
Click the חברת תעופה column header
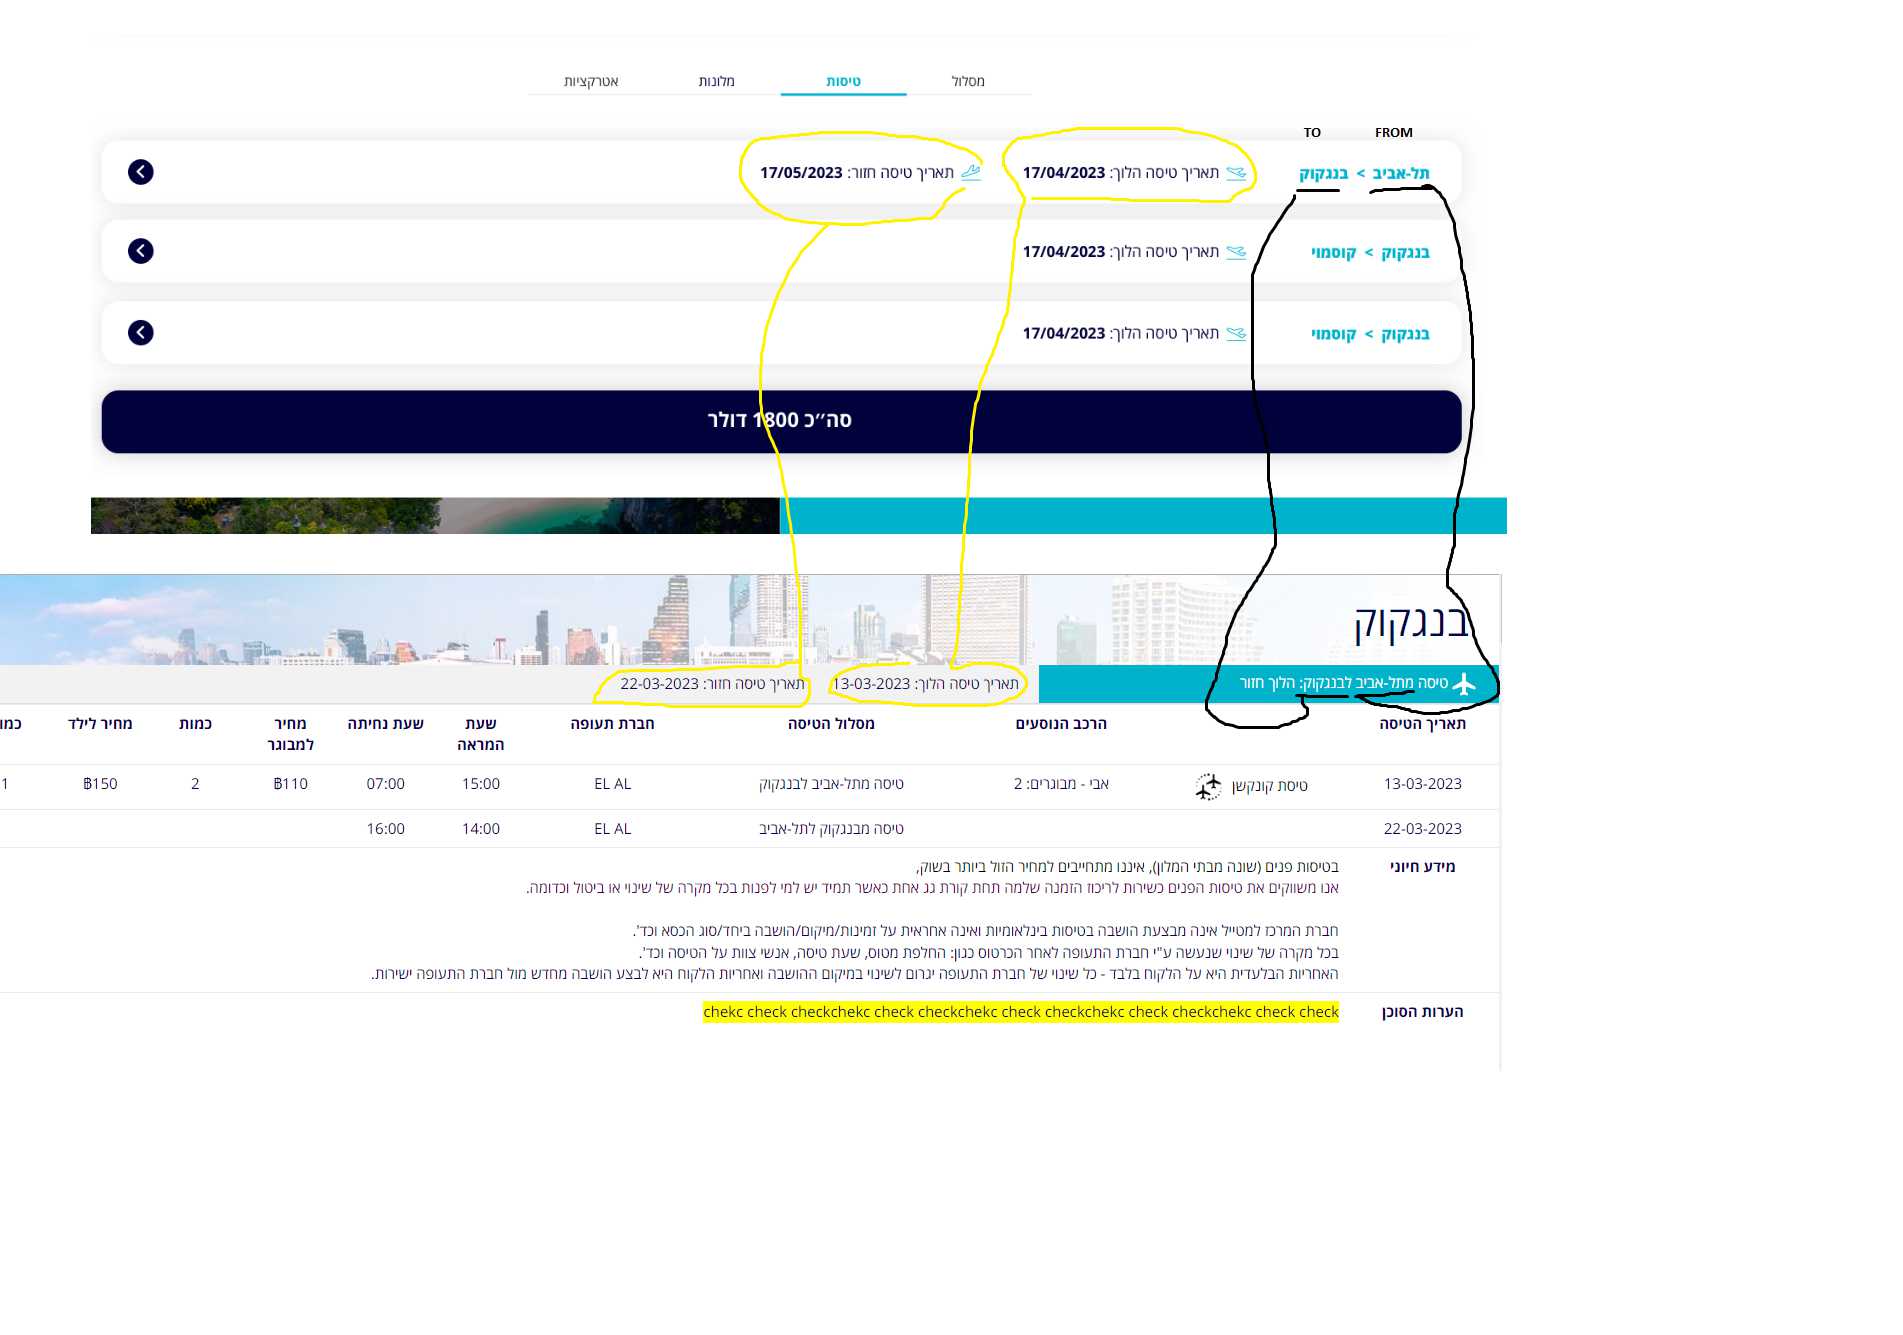tap(612, 724)
